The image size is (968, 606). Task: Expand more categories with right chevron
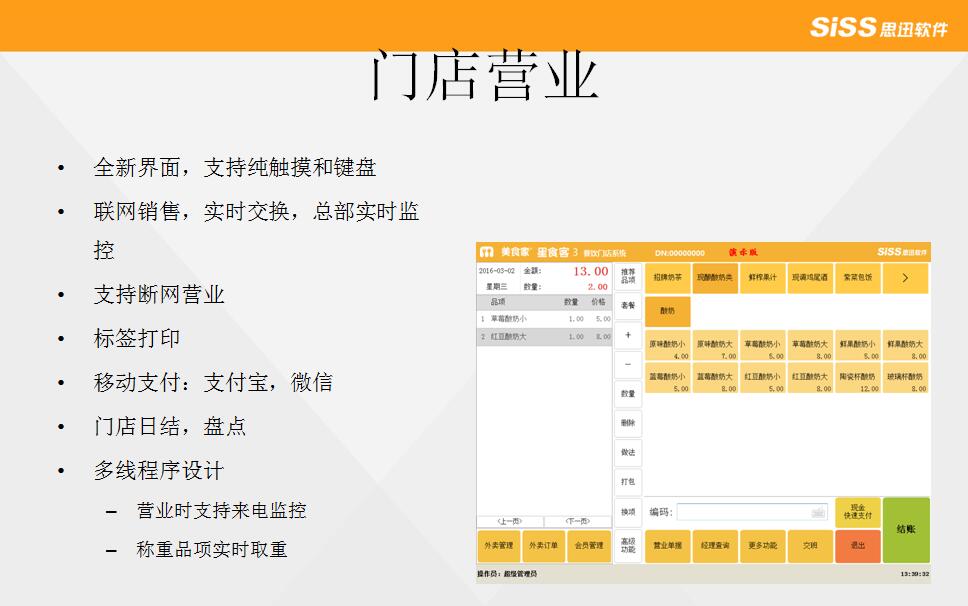(905, 278)
